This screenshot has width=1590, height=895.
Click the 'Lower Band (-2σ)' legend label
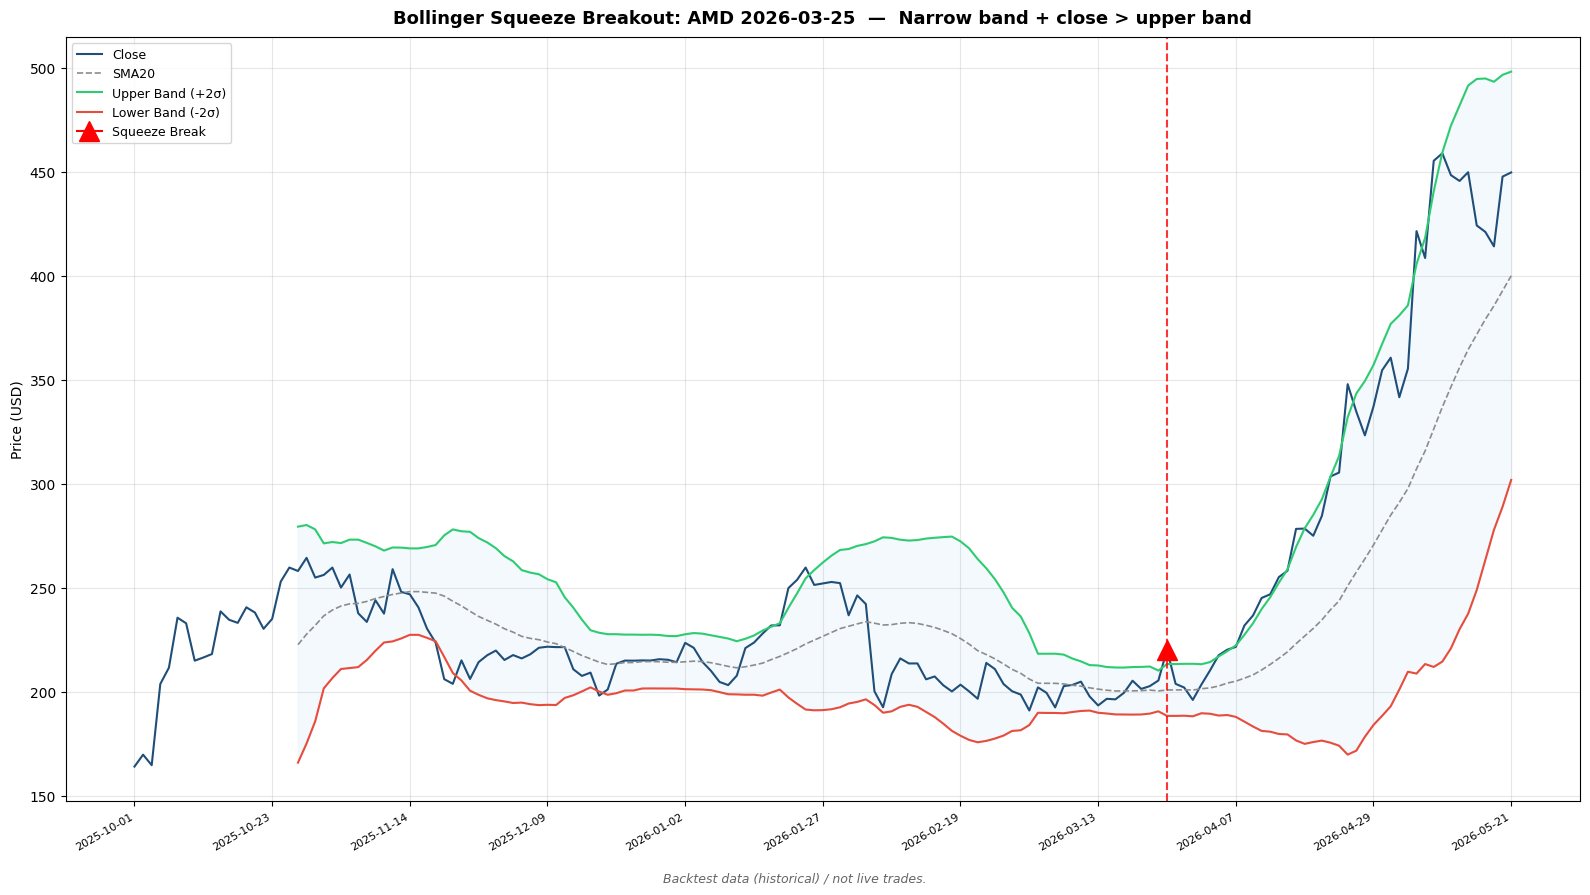(166, 113)
